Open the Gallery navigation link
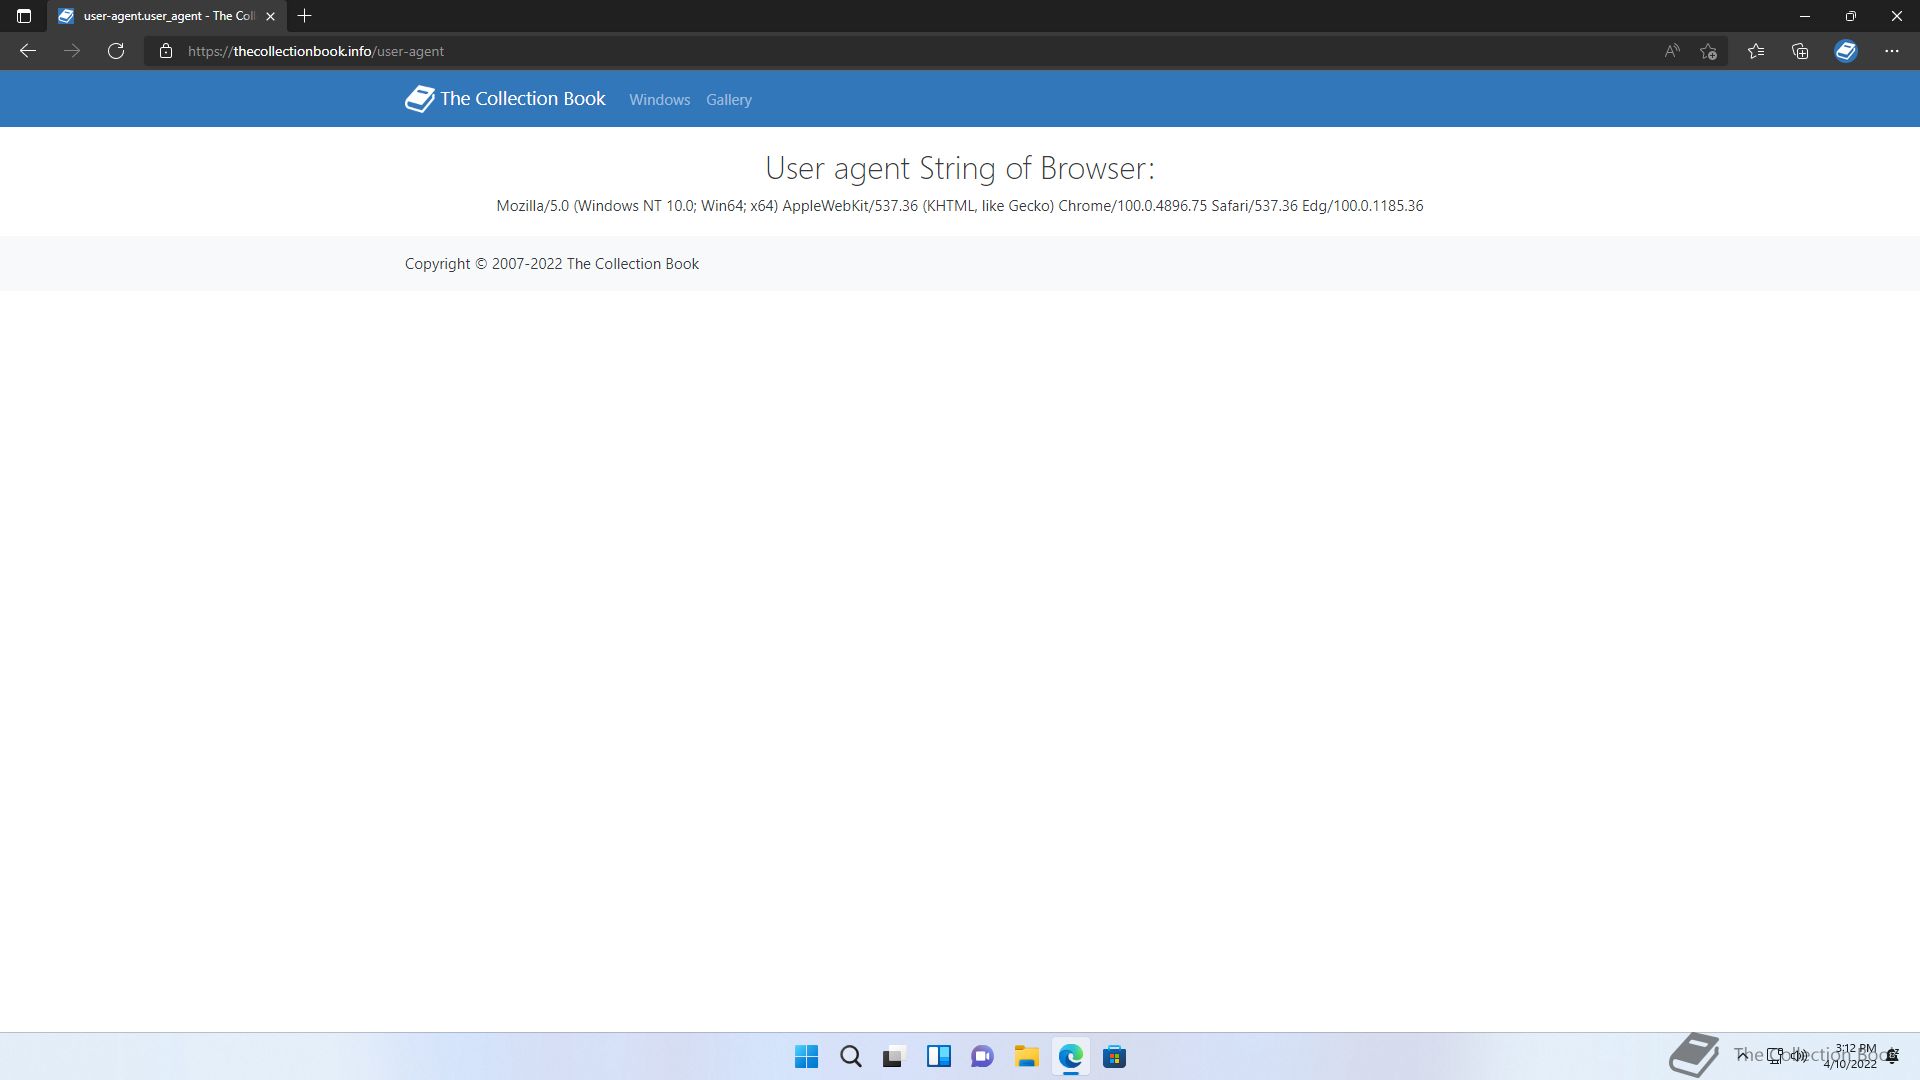 tap(729, 100)
